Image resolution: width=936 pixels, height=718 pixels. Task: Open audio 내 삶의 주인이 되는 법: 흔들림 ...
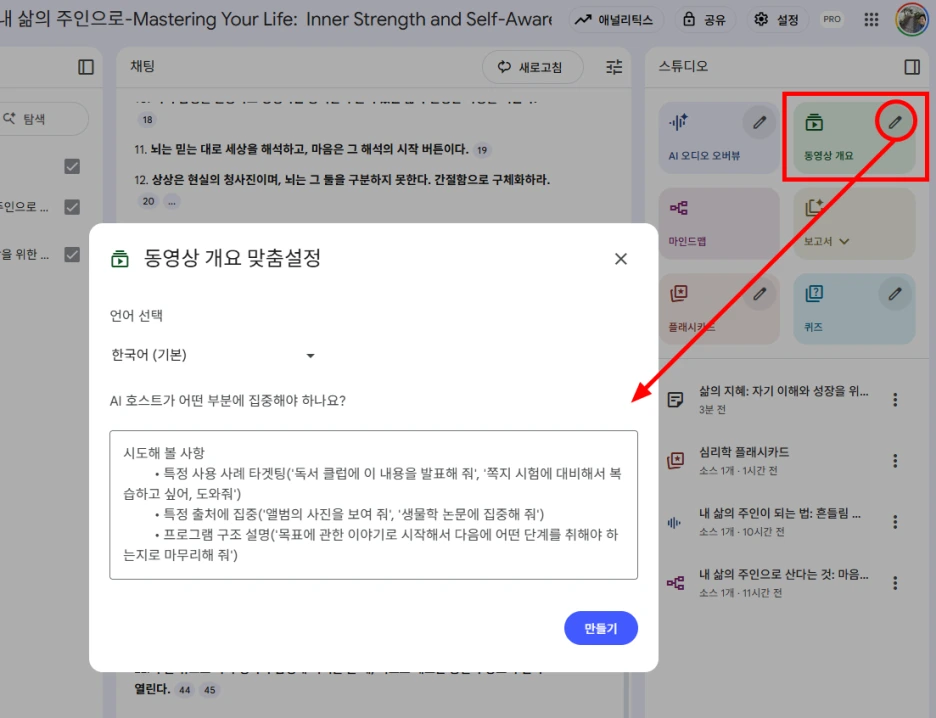coord(768,522)
